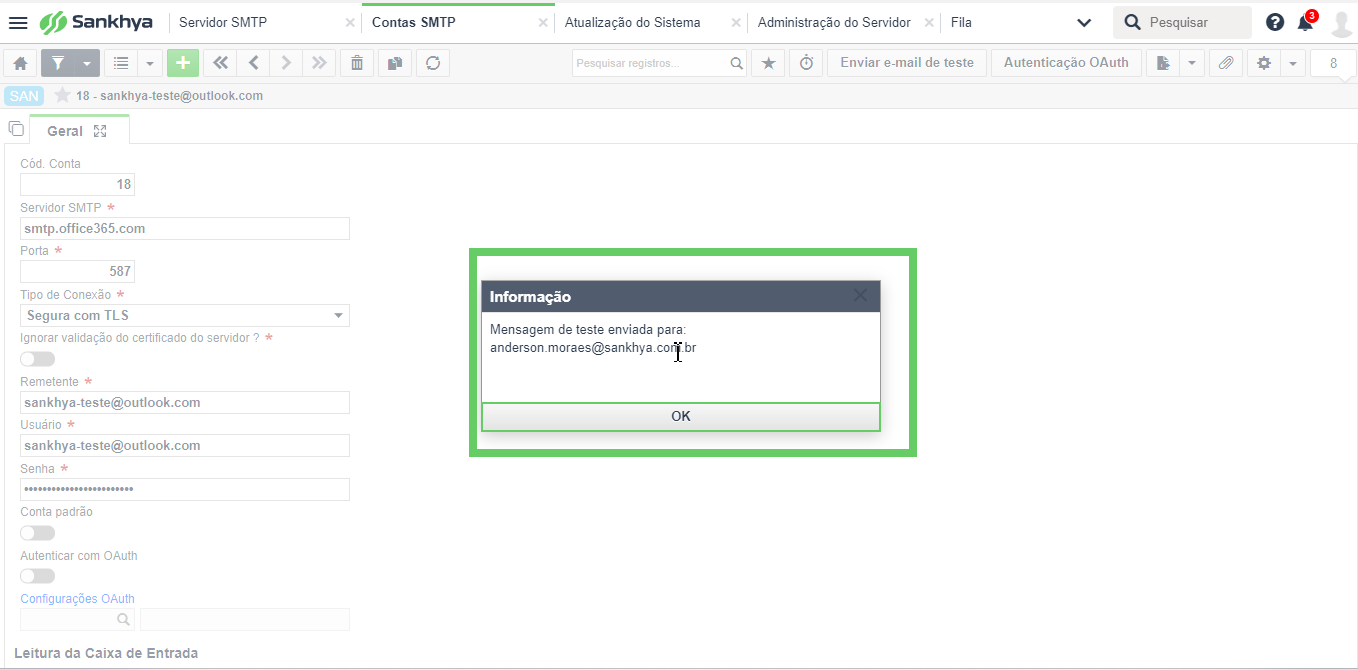This screenshot has width=1358, height=670.
Task: Go to the next record
Action: tap(286, 63)
